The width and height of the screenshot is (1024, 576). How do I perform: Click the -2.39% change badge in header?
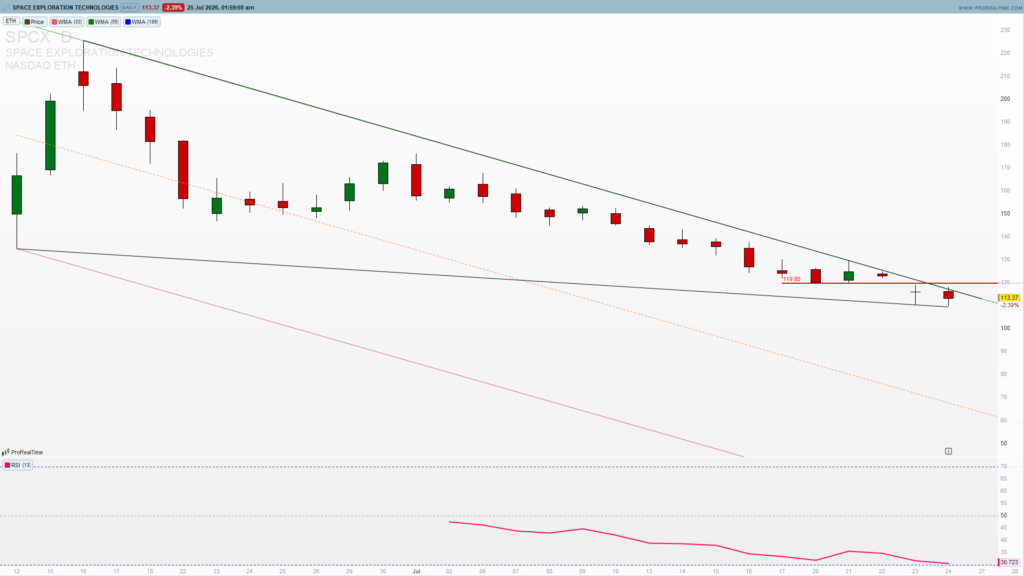(173, 7)
